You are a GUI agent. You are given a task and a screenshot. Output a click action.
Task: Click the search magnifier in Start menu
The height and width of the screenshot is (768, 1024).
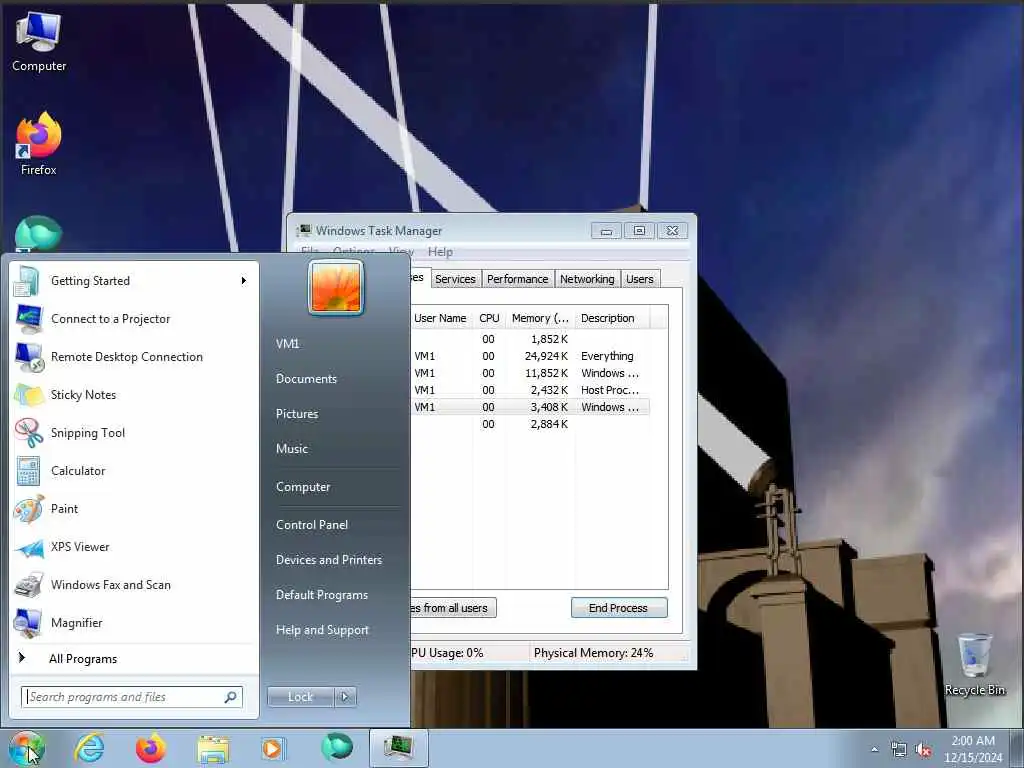(x=231, y=697)
